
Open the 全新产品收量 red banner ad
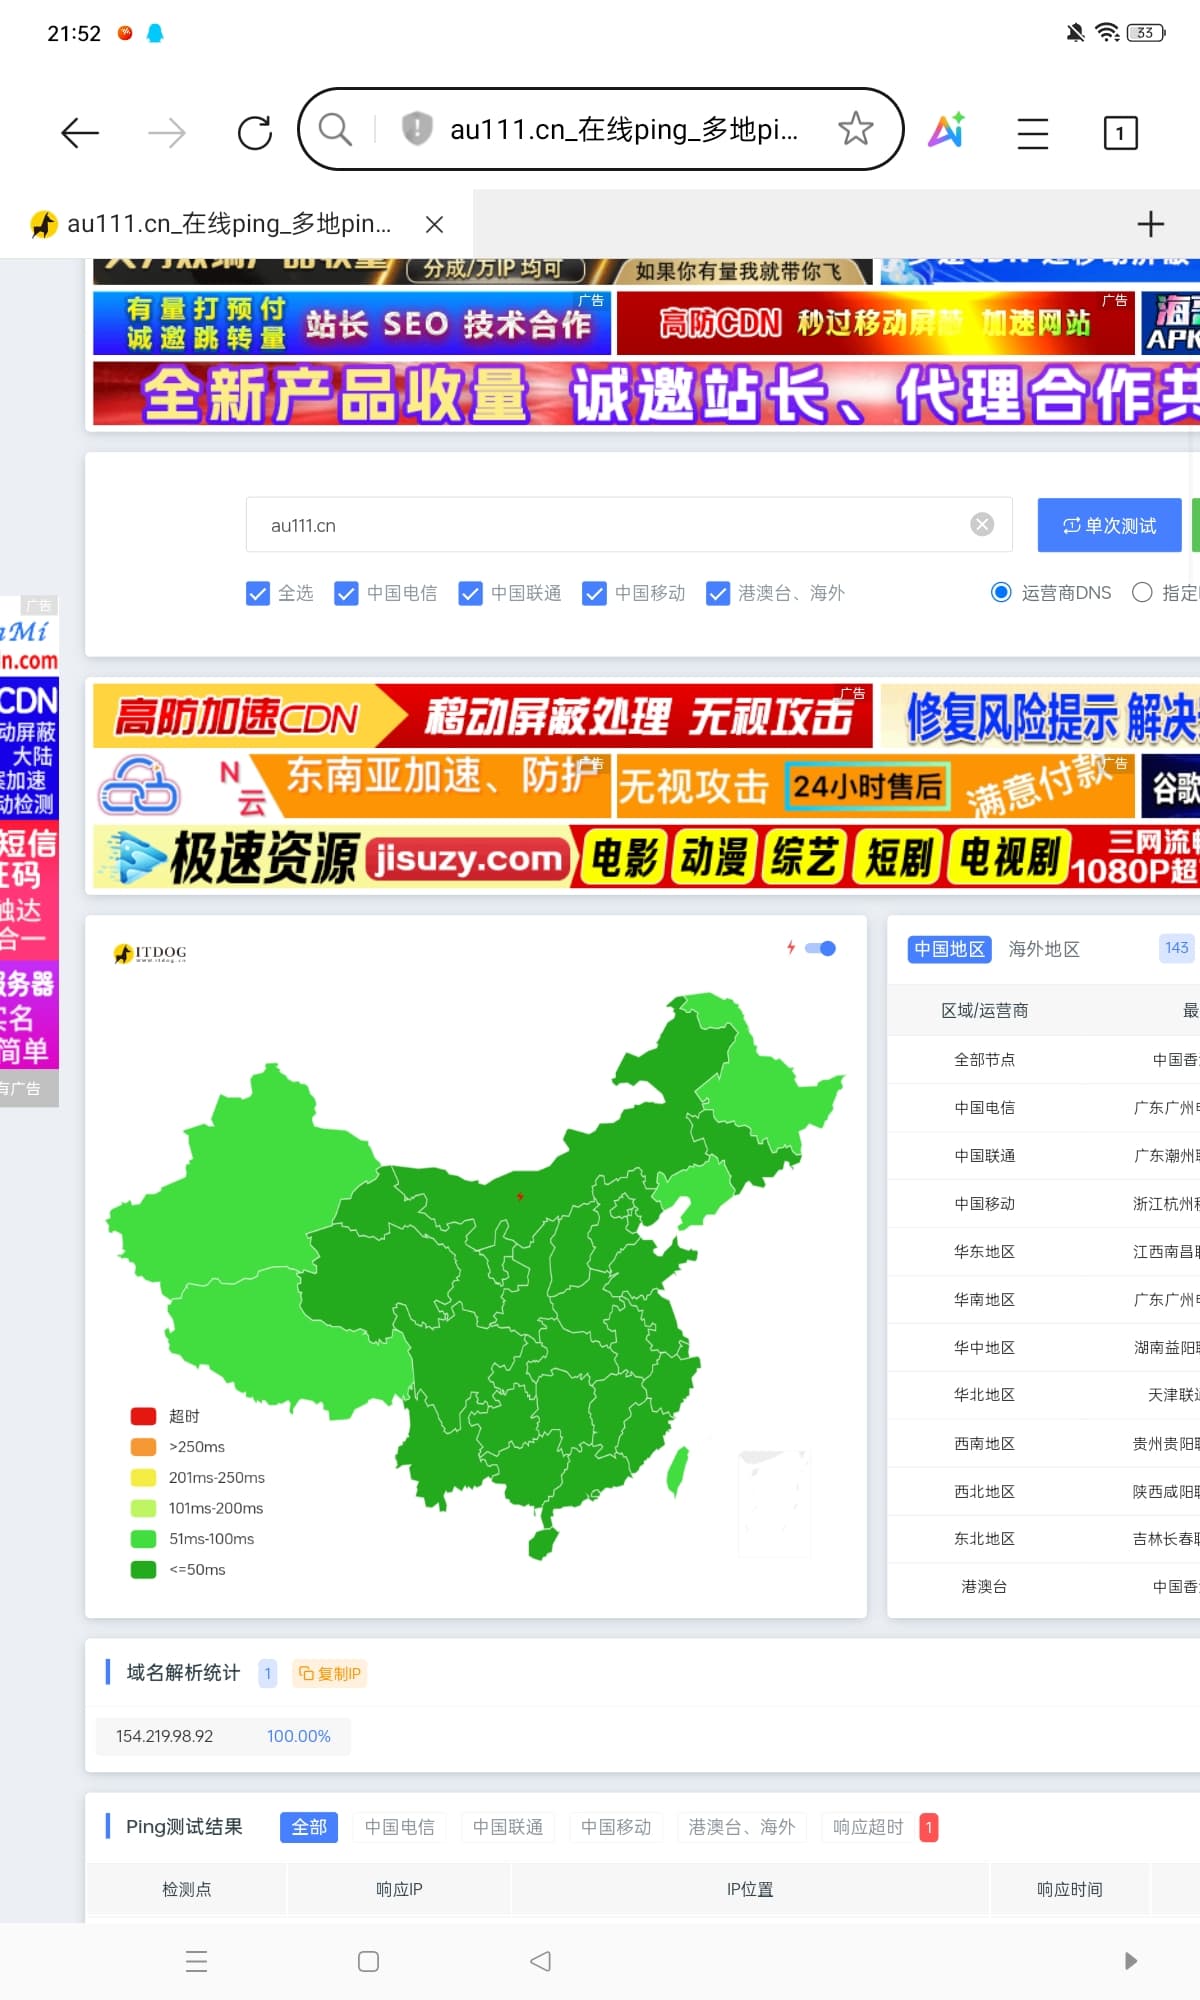[x=646, y=394]
